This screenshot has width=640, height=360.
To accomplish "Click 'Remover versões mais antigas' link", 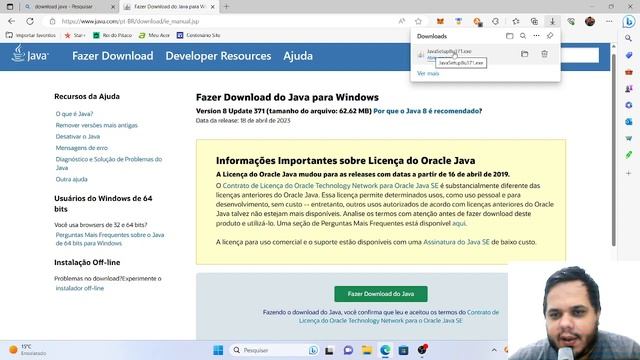I will pyautogui.click(x=96, y=125).
